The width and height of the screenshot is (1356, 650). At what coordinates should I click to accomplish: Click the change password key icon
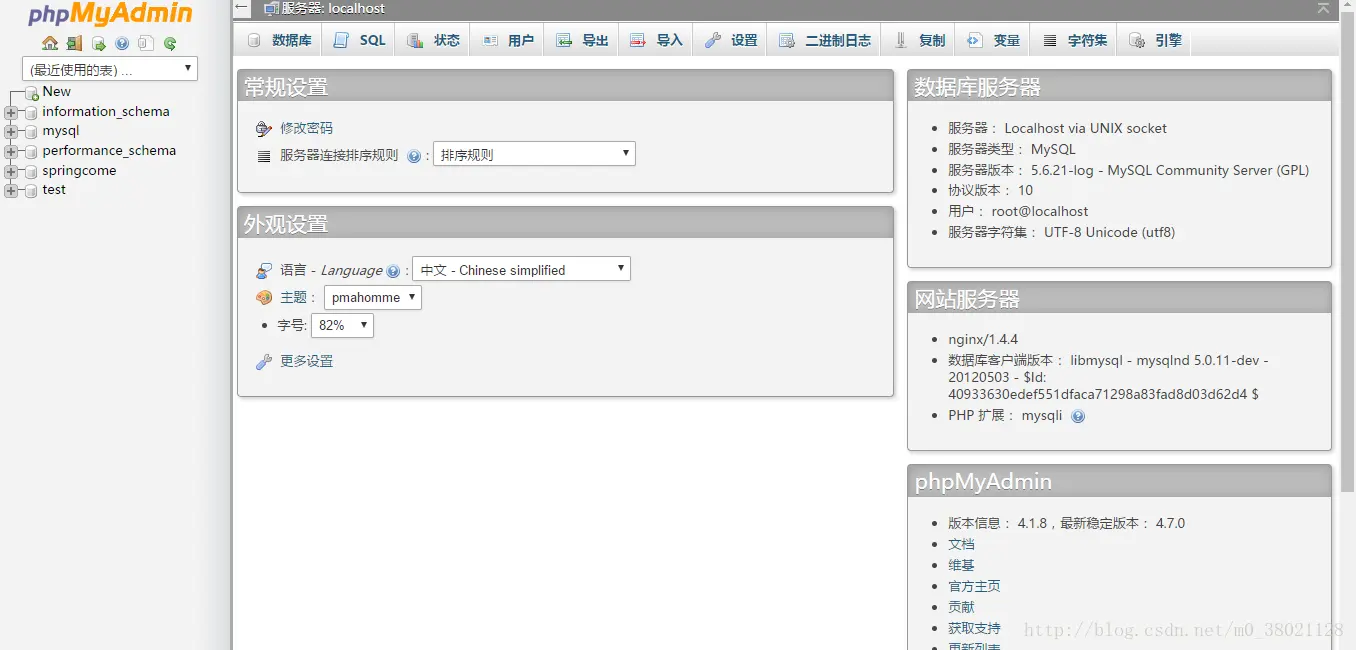tap(264, 128)
